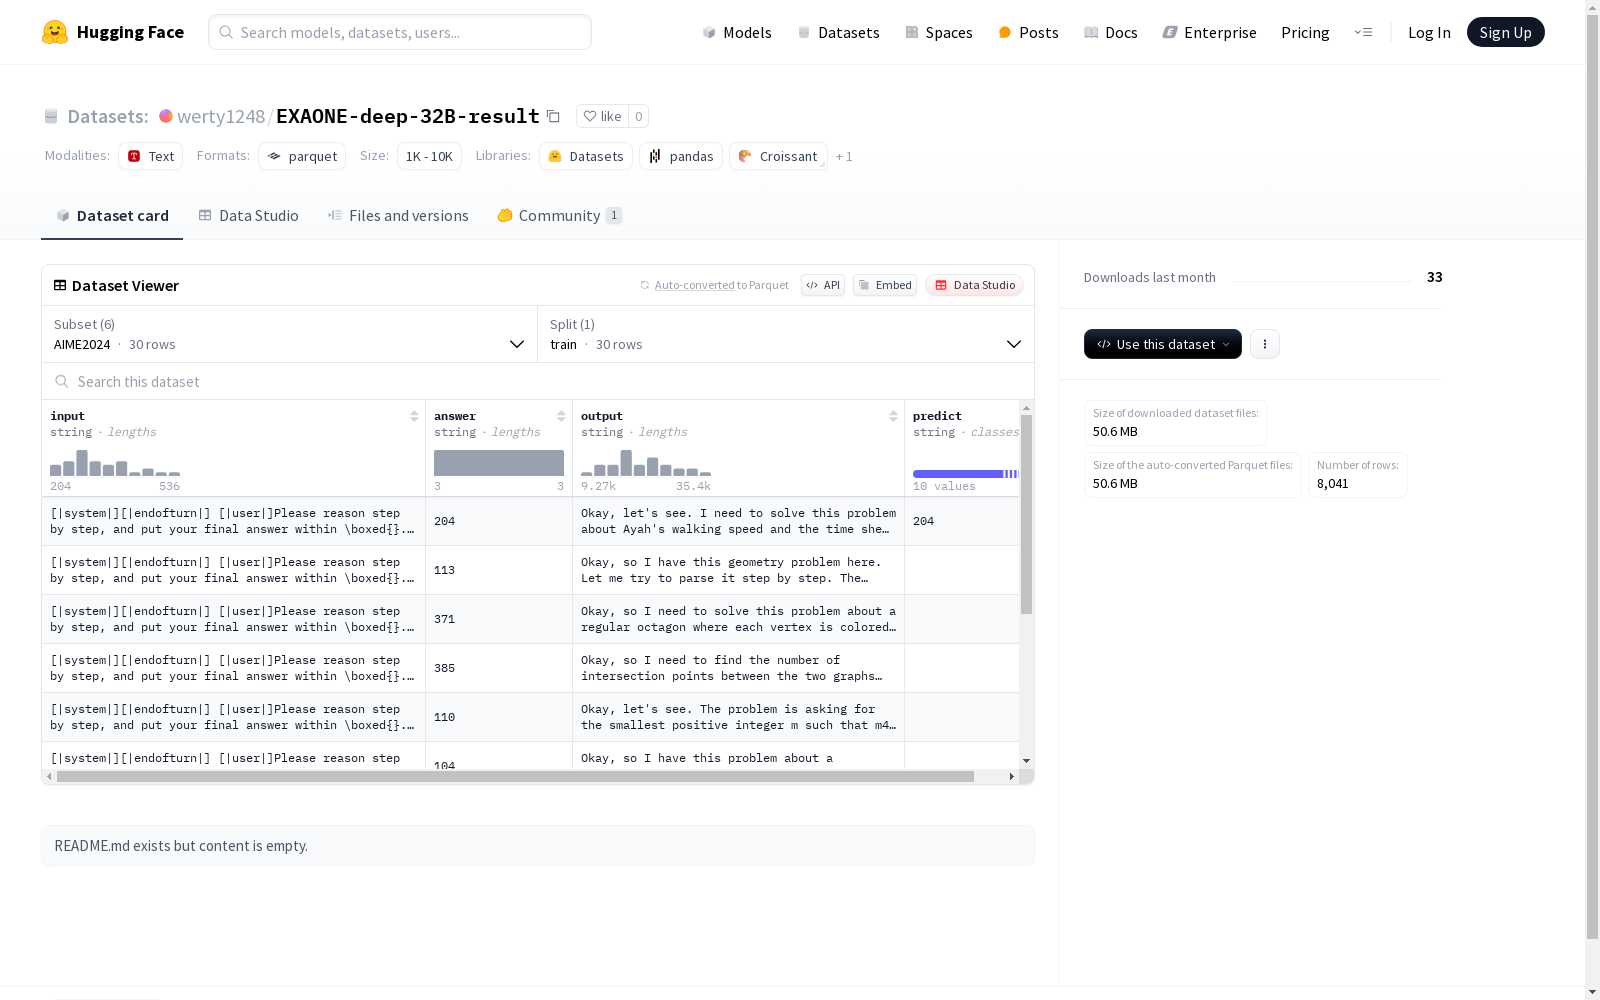Image resolution: width=1600 pixels, height=1000 pixels.
Task: Sort the input column
Action: tap(414, 416)
